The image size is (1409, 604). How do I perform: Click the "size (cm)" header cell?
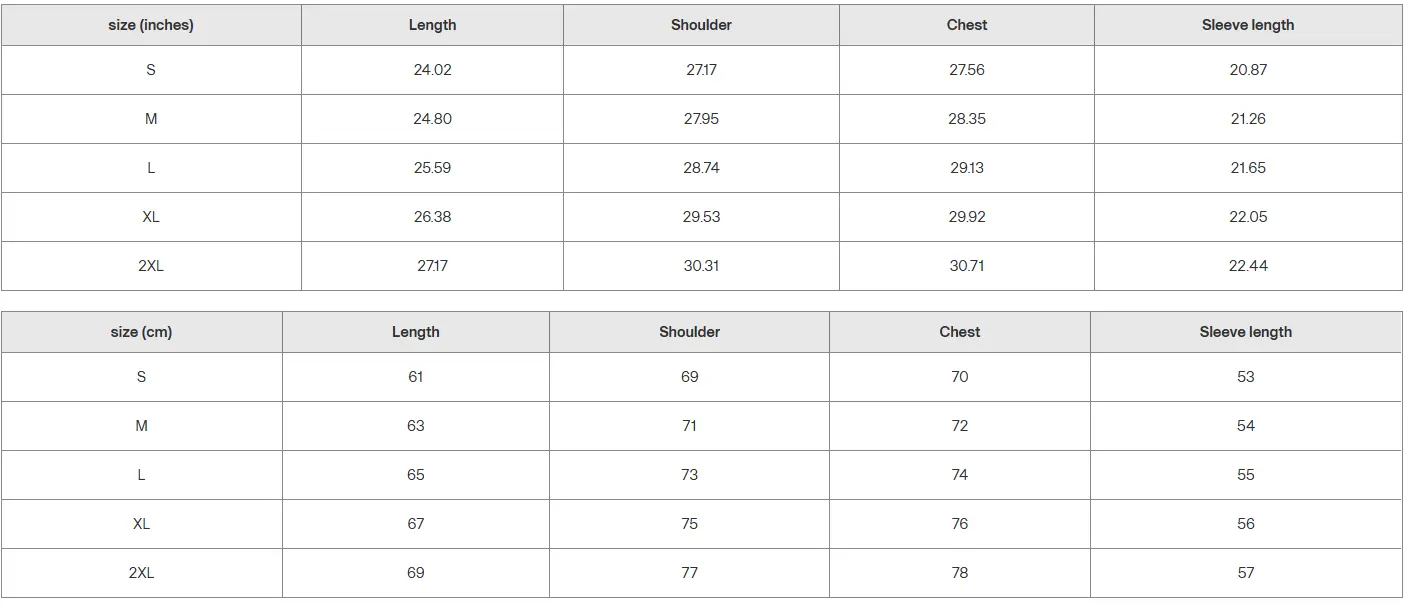(141, 332)
